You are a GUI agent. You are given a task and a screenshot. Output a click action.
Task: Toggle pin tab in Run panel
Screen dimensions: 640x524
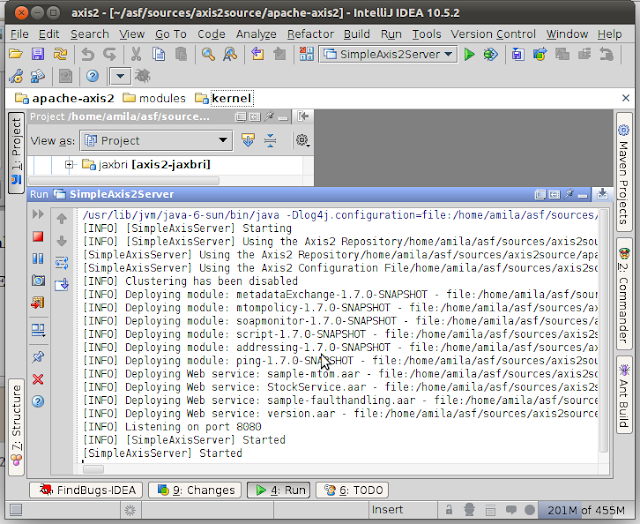(38, 357)
